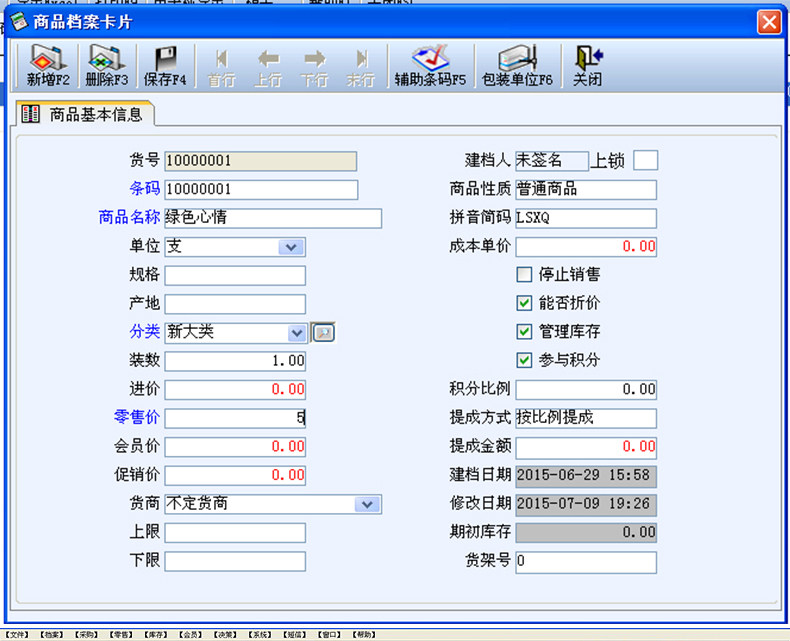Image resolution: width=790 pixels, height=641 pixels.
Task: Click the 提成金额 input field
Action: click(586, 447)
